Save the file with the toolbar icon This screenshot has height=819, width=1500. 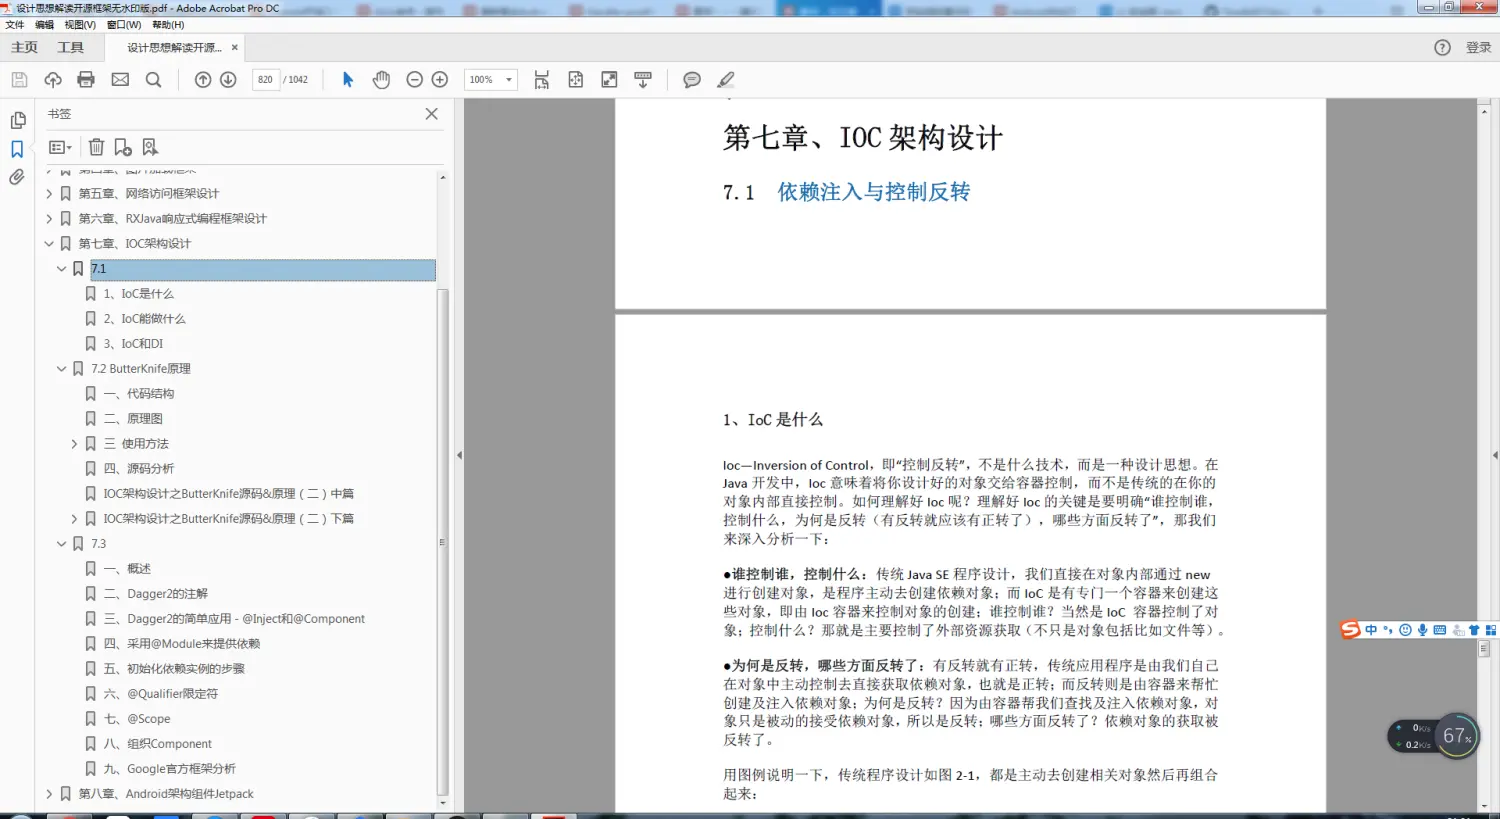[x=19, y=80]
